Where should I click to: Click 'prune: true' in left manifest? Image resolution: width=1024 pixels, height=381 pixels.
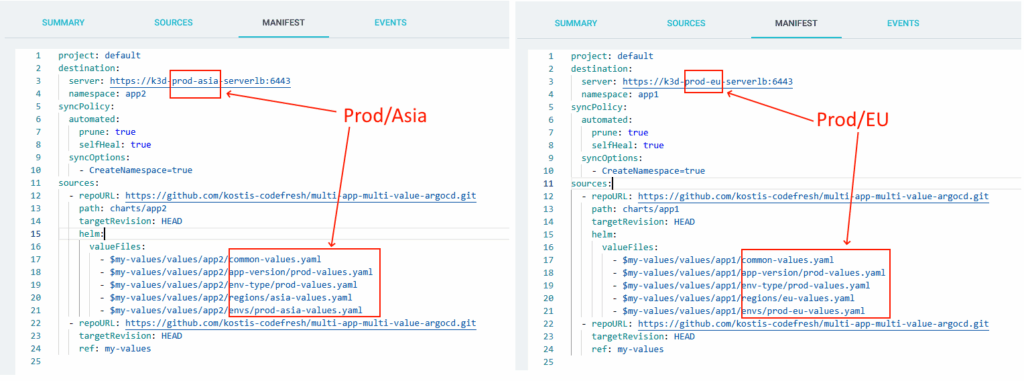point(107,132)
